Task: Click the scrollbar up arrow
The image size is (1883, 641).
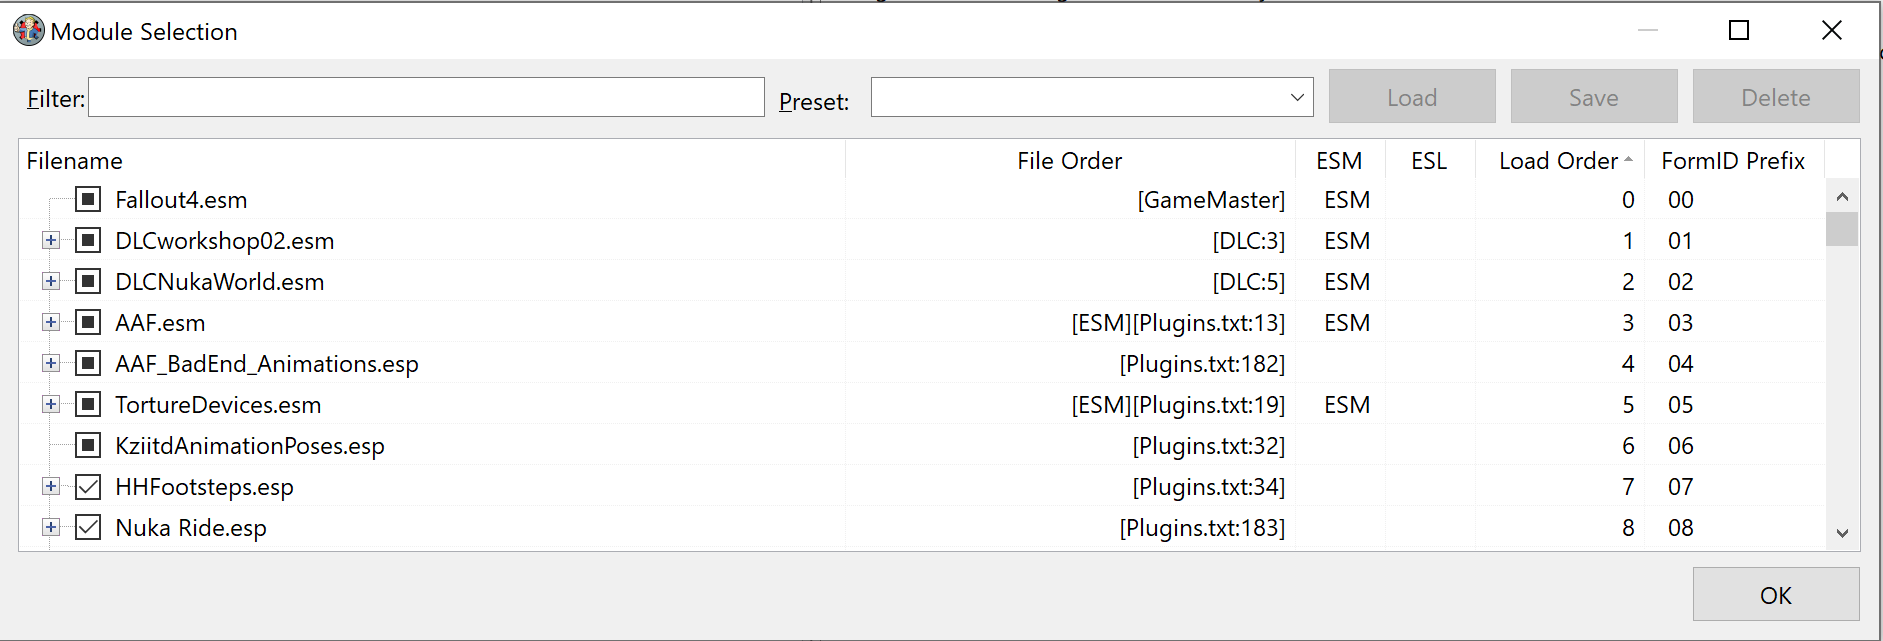Action: click(x=1842, y=197)
